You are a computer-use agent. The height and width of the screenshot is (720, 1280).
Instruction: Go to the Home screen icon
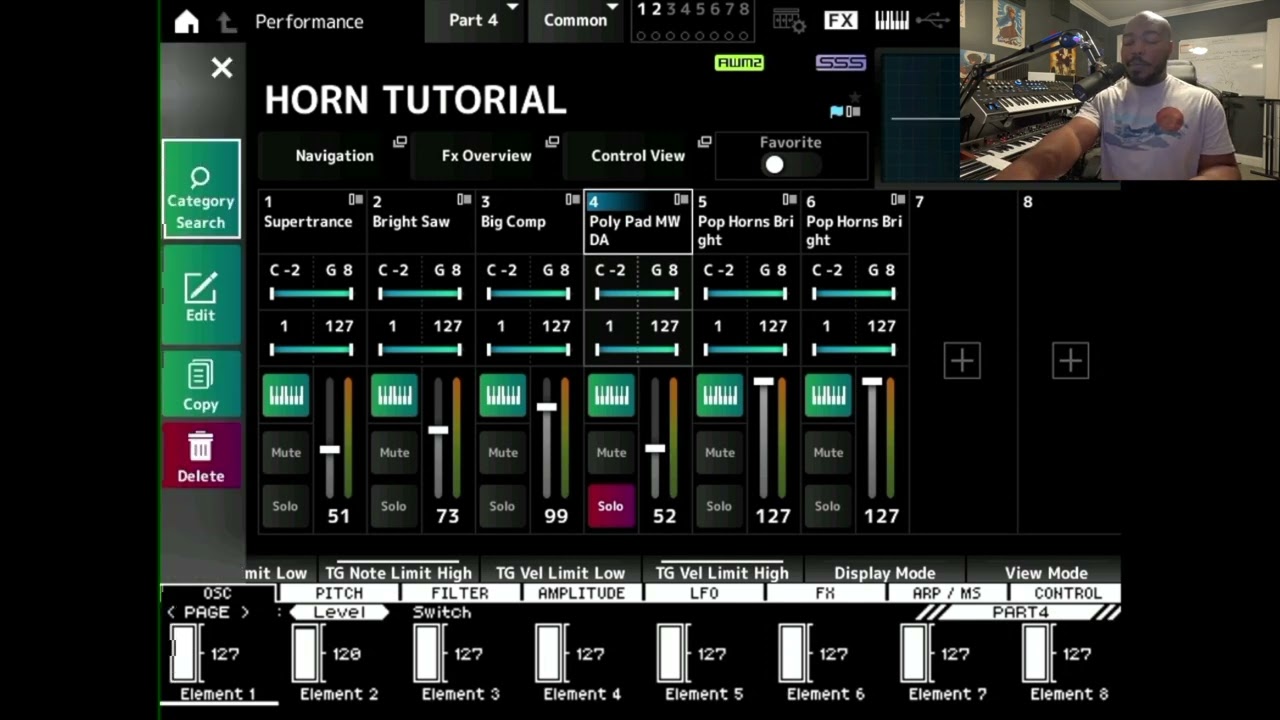click(x=187, y=21)
